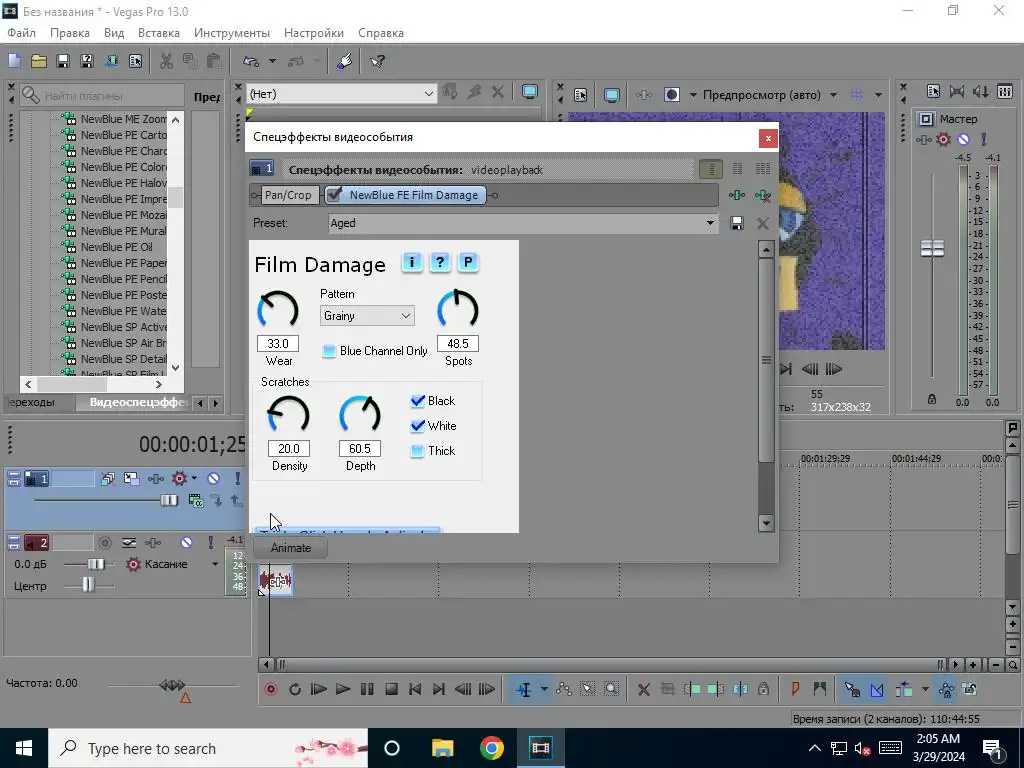
Task: Mute master bus circle icon
Action: [x=963, y=139]
